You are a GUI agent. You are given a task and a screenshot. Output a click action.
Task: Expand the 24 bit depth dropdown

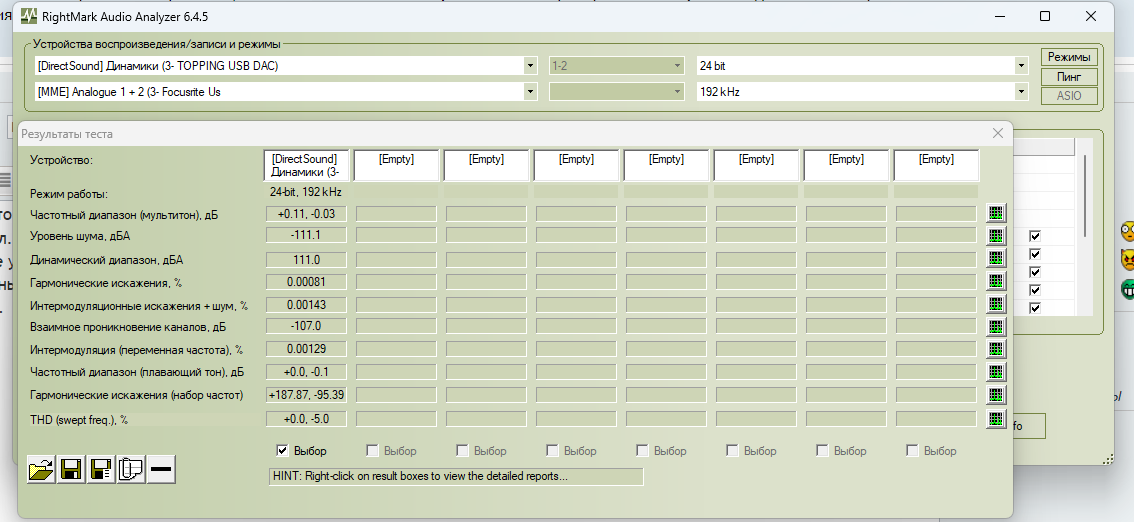coord(1020,66)
